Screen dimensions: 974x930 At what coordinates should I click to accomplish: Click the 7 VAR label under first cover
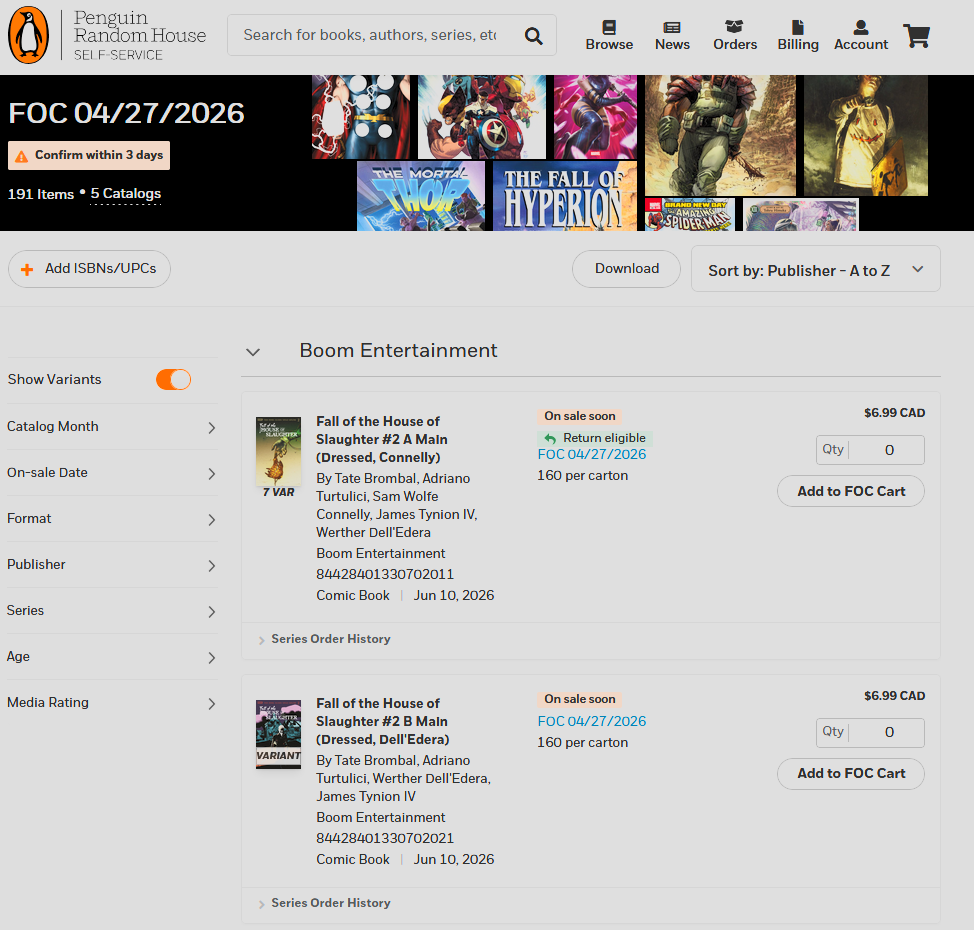(278, 493)
